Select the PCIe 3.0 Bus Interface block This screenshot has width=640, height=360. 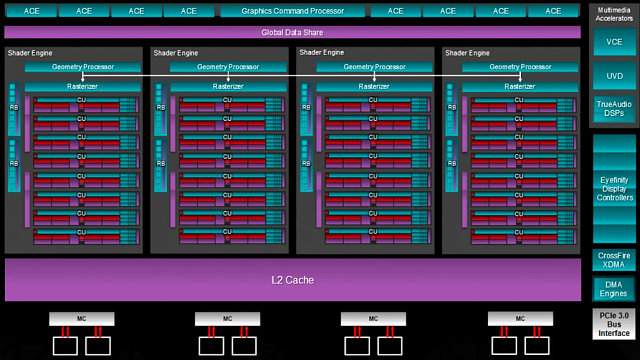pyautogui.click(x=613, y=324)
